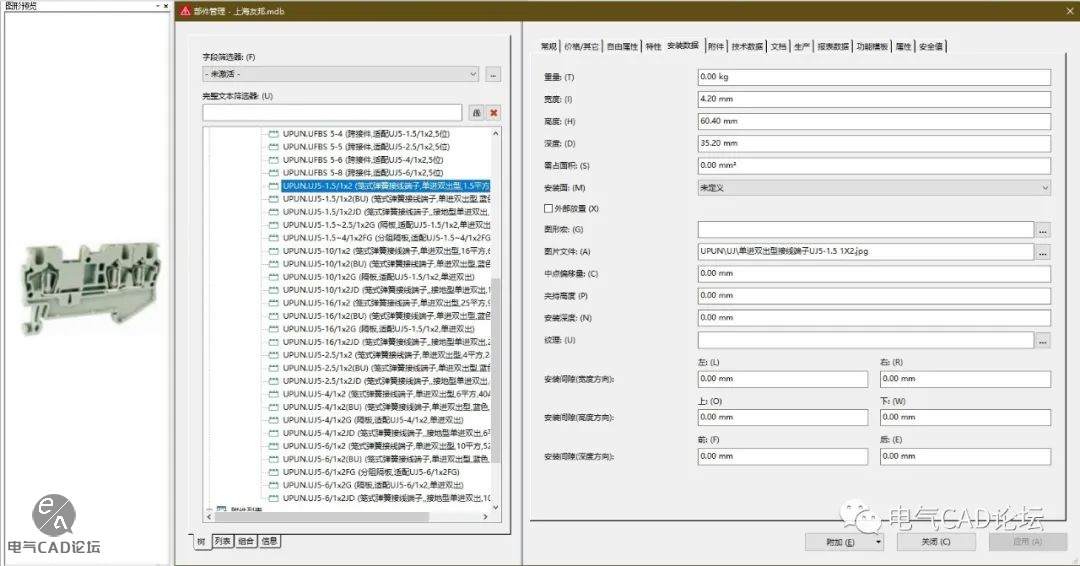Open field filter browse (...) button
The height and width of the screenshot is (566, 1080).
point(493,75)
